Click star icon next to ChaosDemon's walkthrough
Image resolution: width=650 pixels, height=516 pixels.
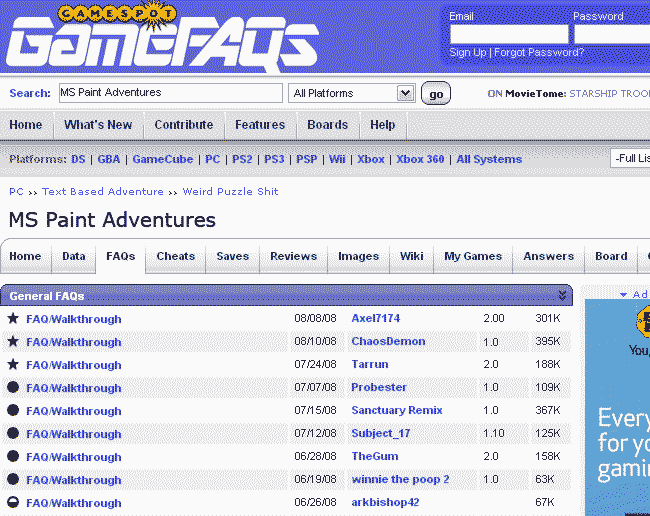13,342
